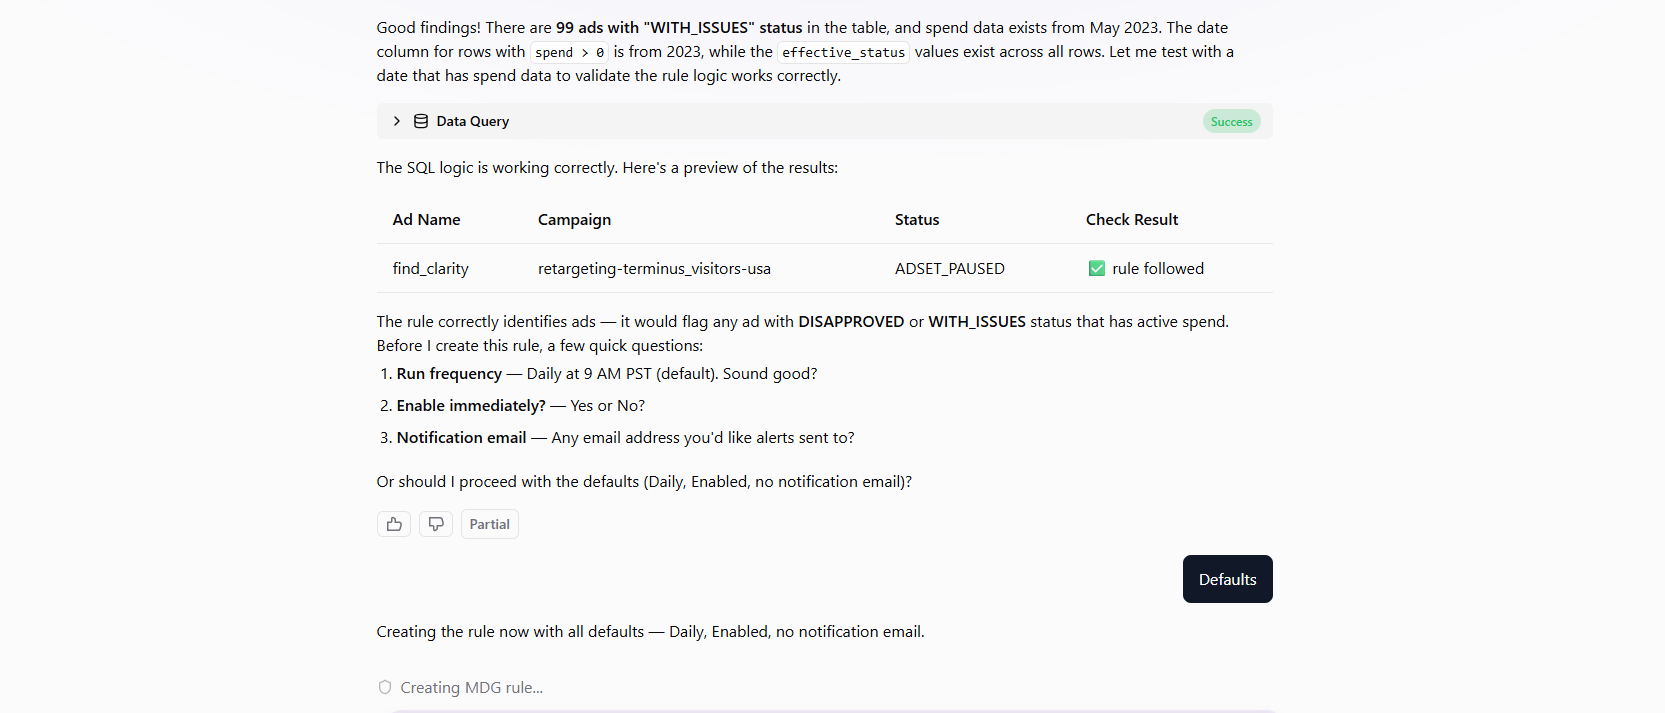Select the retargeting-terminus_visitors-usa campaign cell
Screen dimensions: 1665x713
point(654,269)
